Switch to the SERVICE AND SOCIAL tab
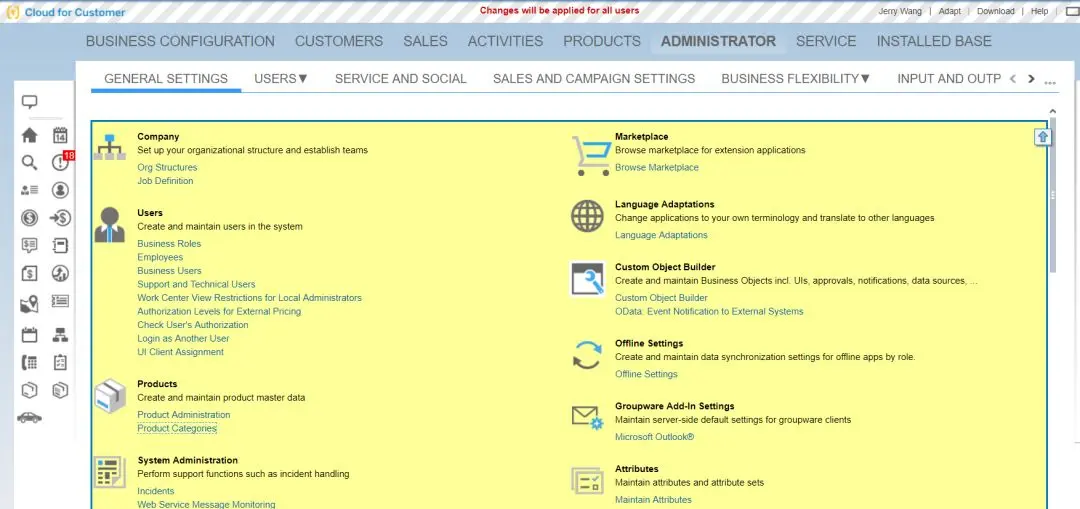The height and width of the screenshot is (509, 1080). (x=401, y=79)
